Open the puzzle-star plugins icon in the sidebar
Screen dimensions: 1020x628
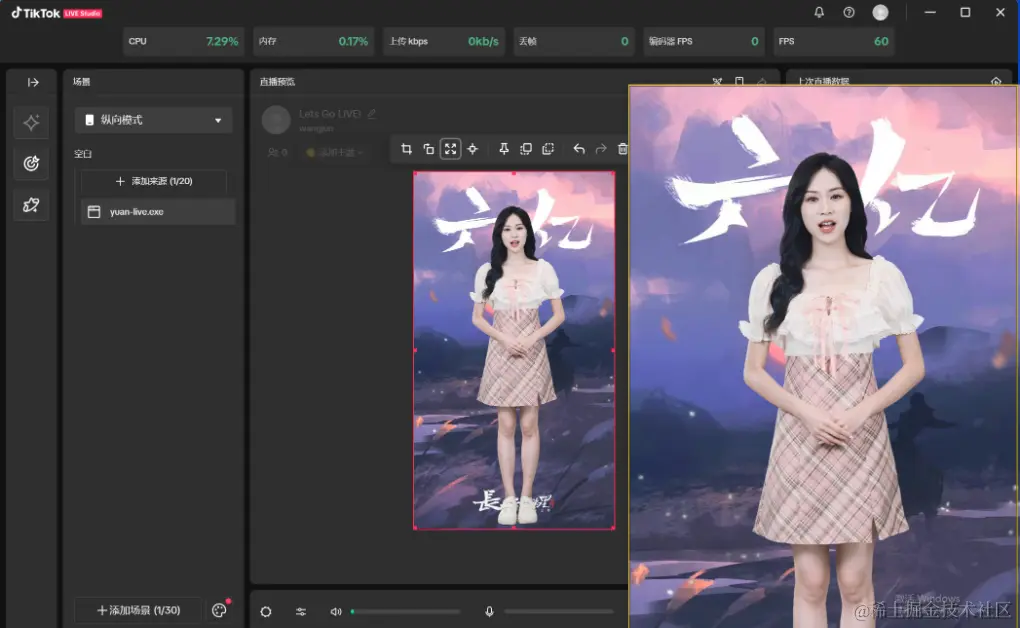coord(31,205)
